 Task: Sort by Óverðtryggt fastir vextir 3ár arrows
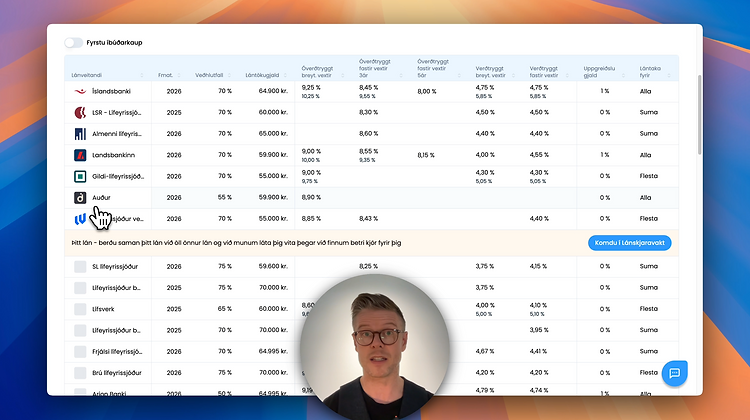[x=401, y=75]
